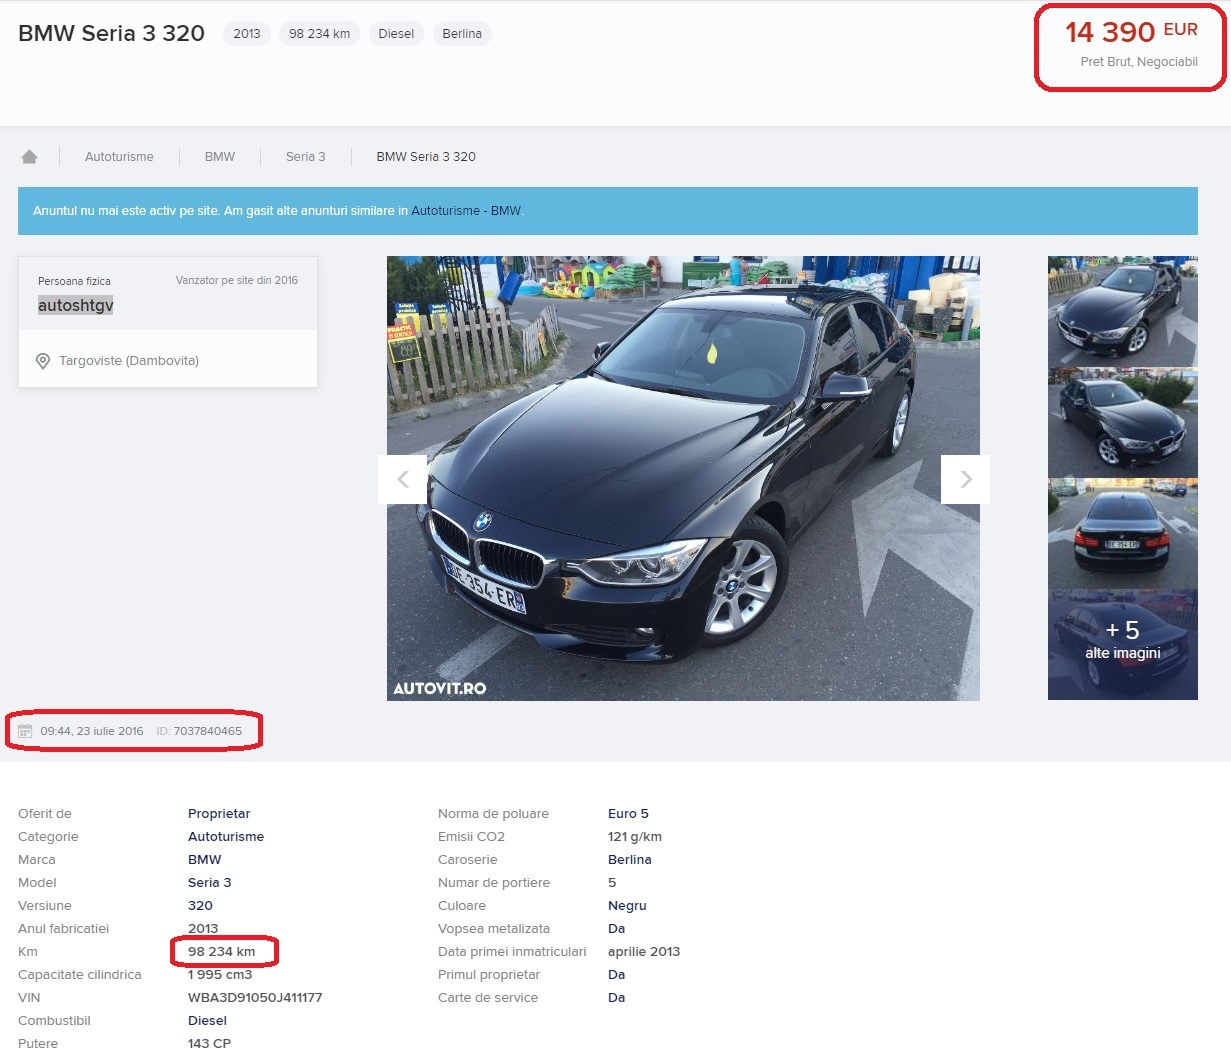Open third thumbnail showing rear of car
Viewport: 1231px width, 1057px height.
[1122, 533]
